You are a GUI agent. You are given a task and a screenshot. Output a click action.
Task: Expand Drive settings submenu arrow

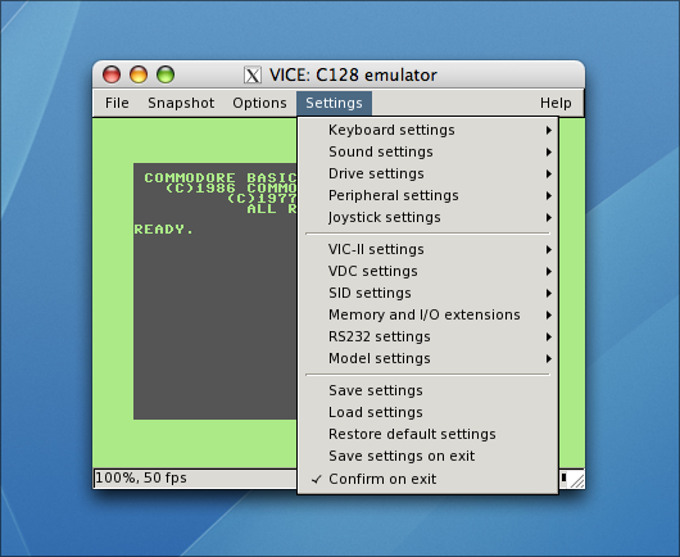549,174
